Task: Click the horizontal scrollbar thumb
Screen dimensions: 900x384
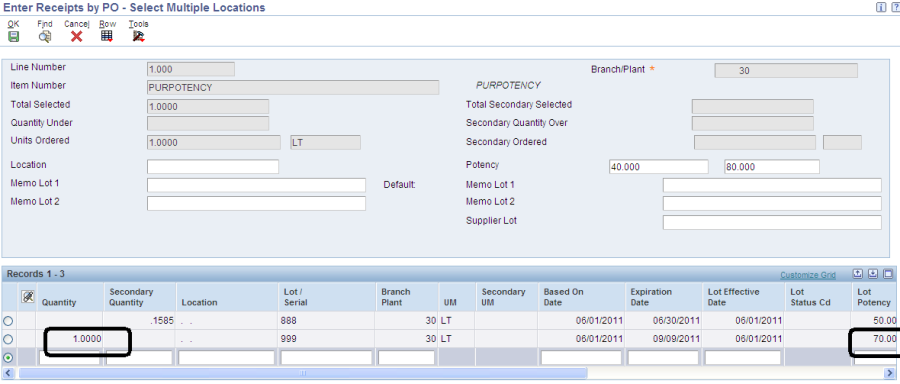Action: 302,373
